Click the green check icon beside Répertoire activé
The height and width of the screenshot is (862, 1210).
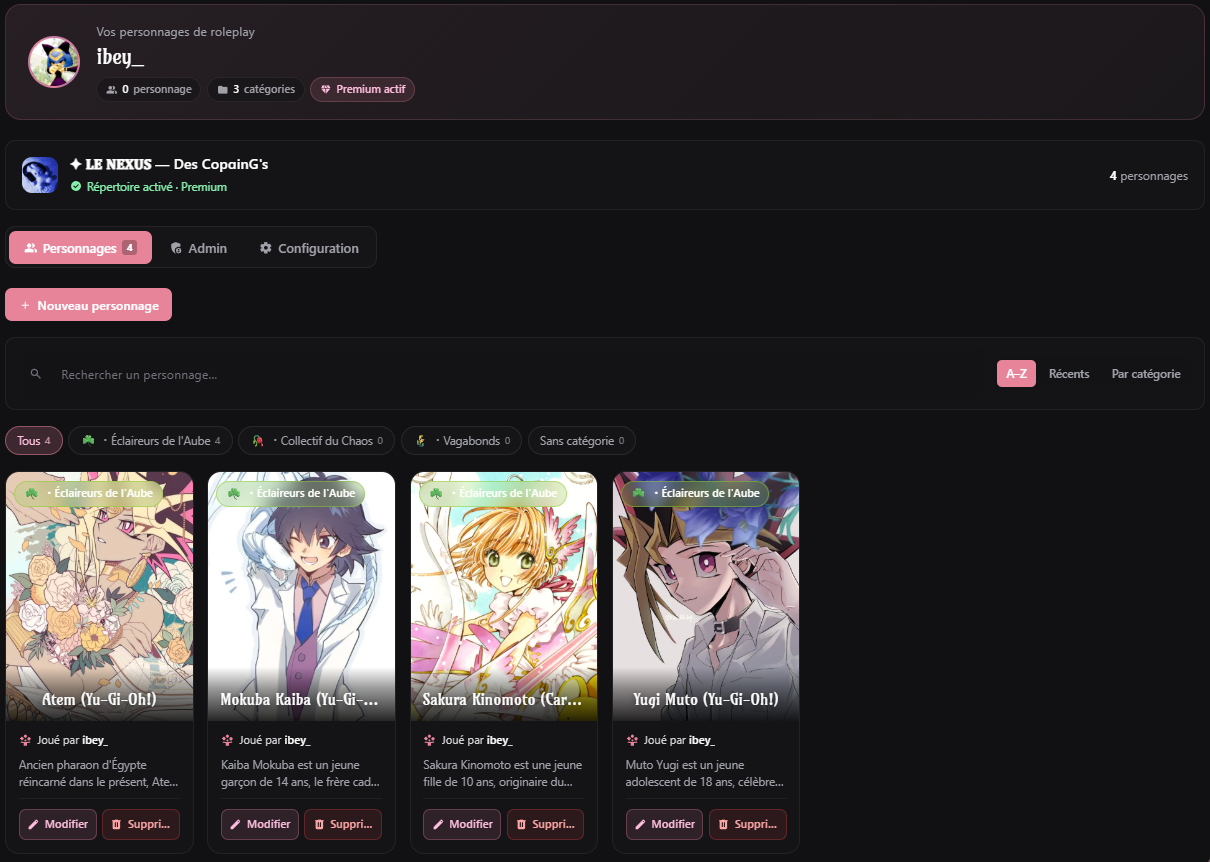pyautogui.click(x=76, y=187)
